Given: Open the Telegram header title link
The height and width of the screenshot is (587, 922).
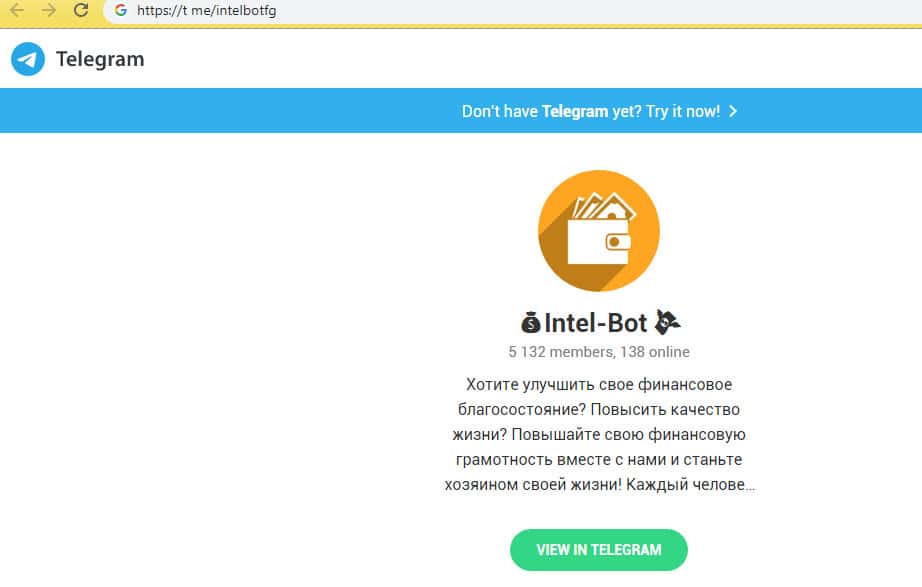Looking at the screenshot, I should coord(100,59).
